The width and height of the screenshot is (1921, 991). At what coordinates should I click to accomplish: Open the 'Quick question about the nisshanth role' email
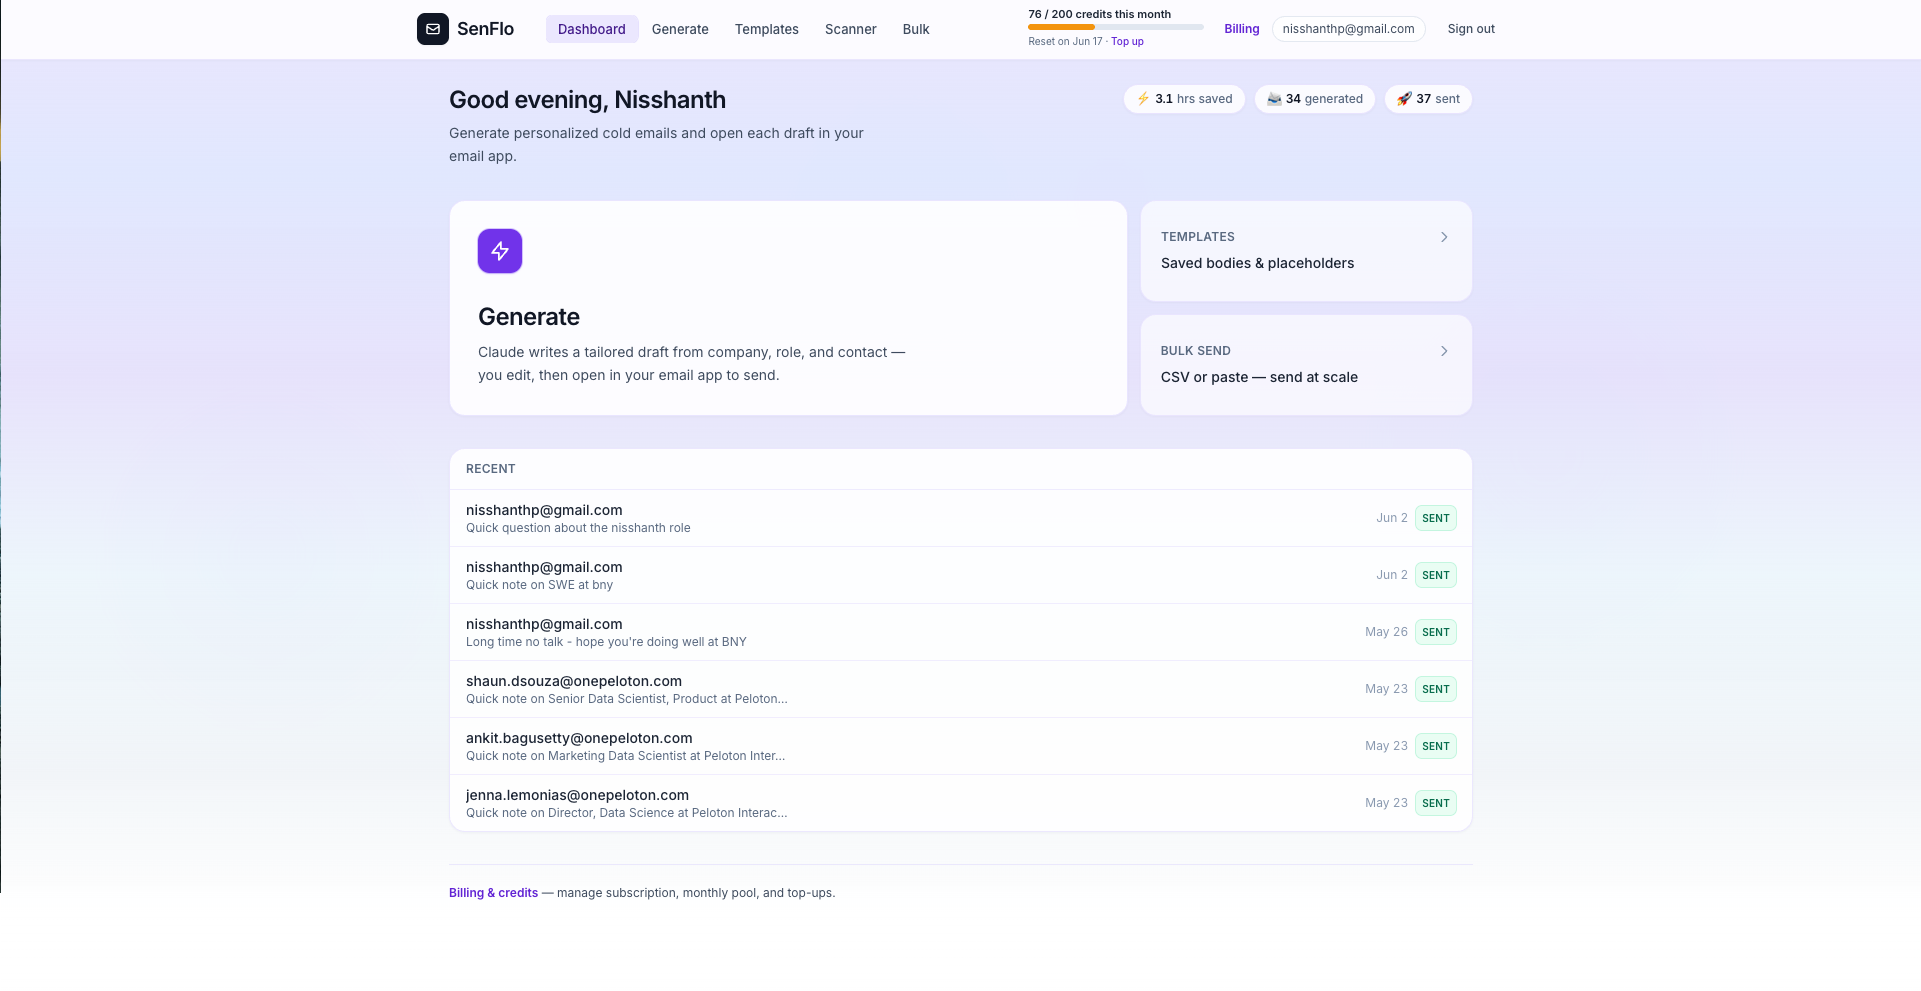point(961,518)
